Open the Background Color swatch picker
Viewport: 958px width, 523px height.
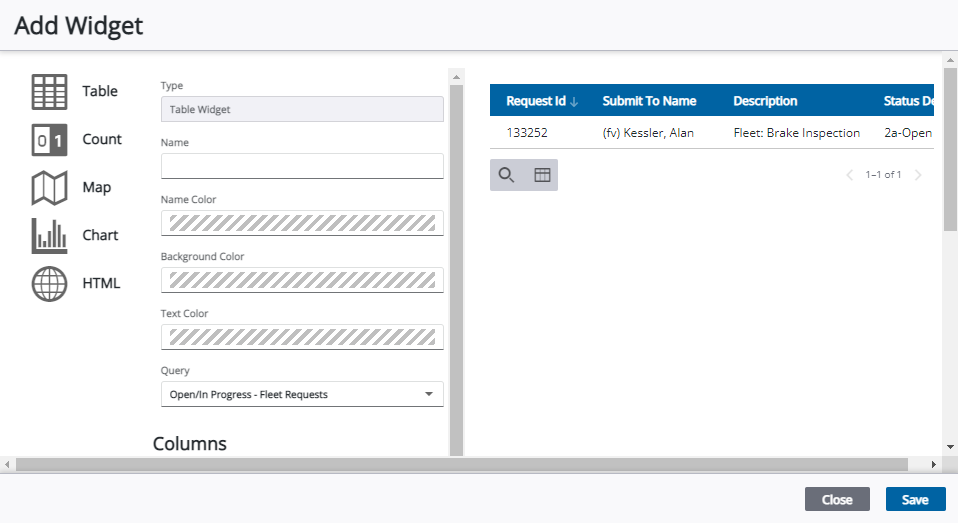pos(302,280)
